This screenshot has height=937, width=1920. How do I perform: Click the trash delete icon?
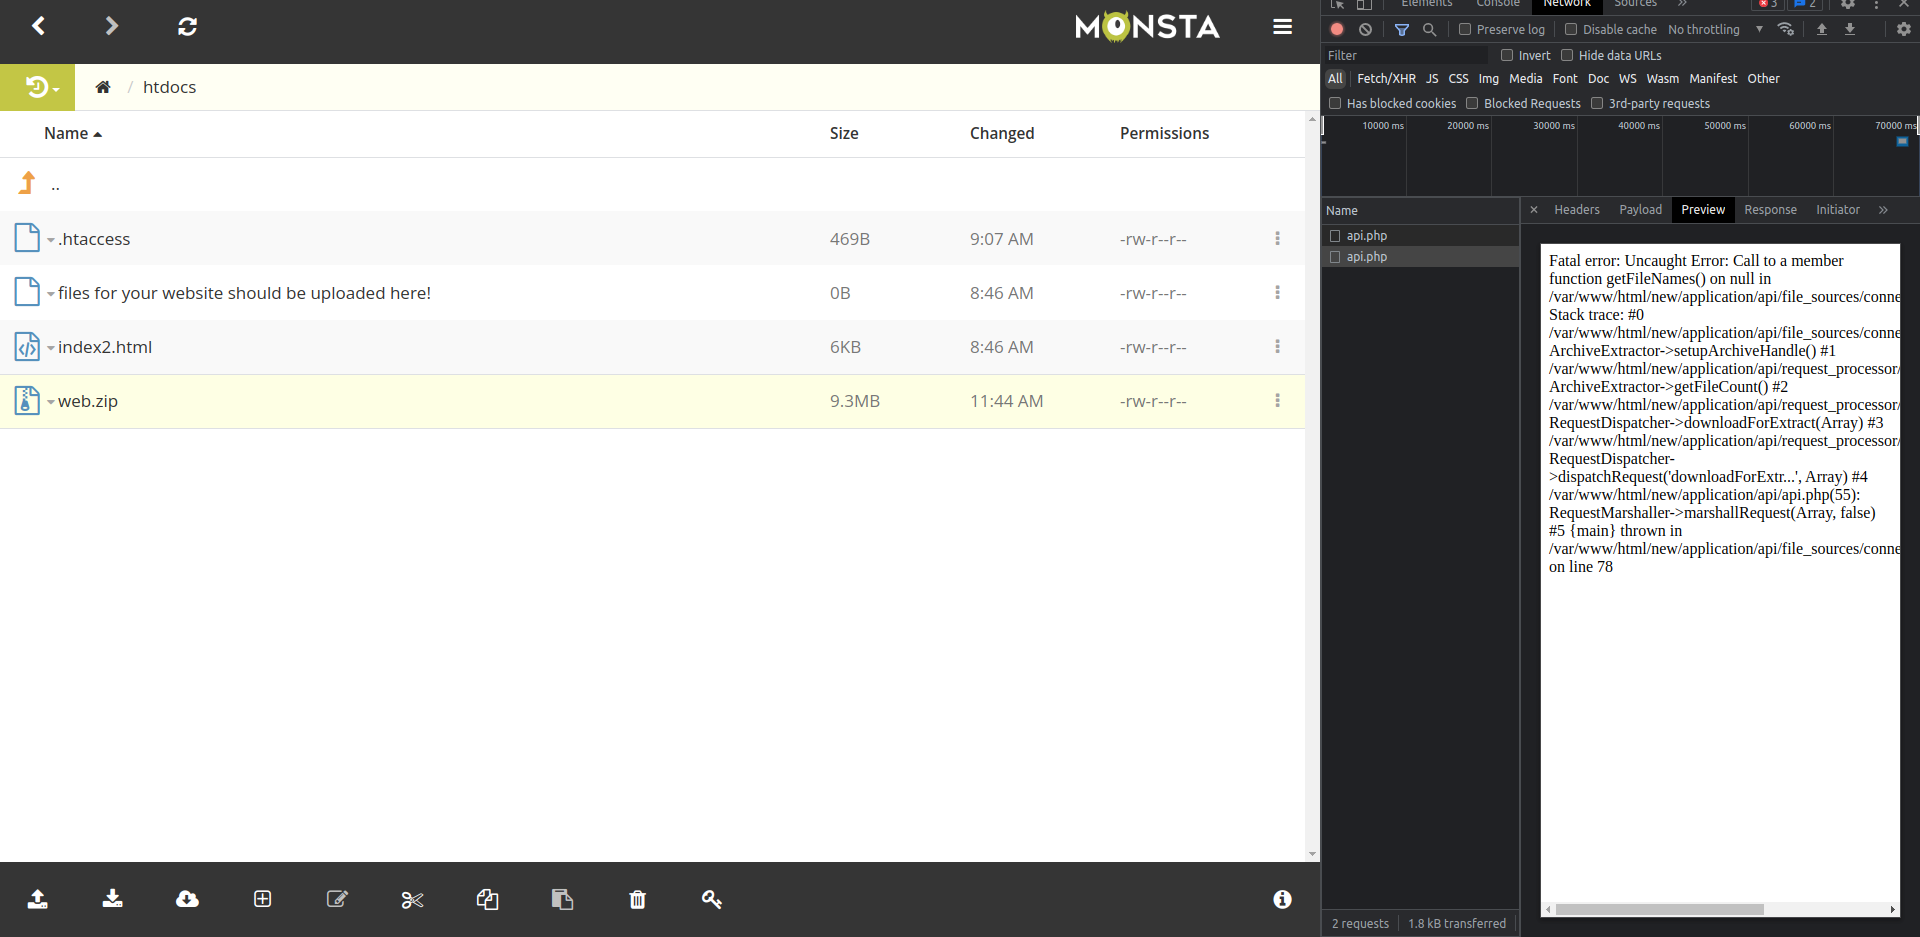637,900
